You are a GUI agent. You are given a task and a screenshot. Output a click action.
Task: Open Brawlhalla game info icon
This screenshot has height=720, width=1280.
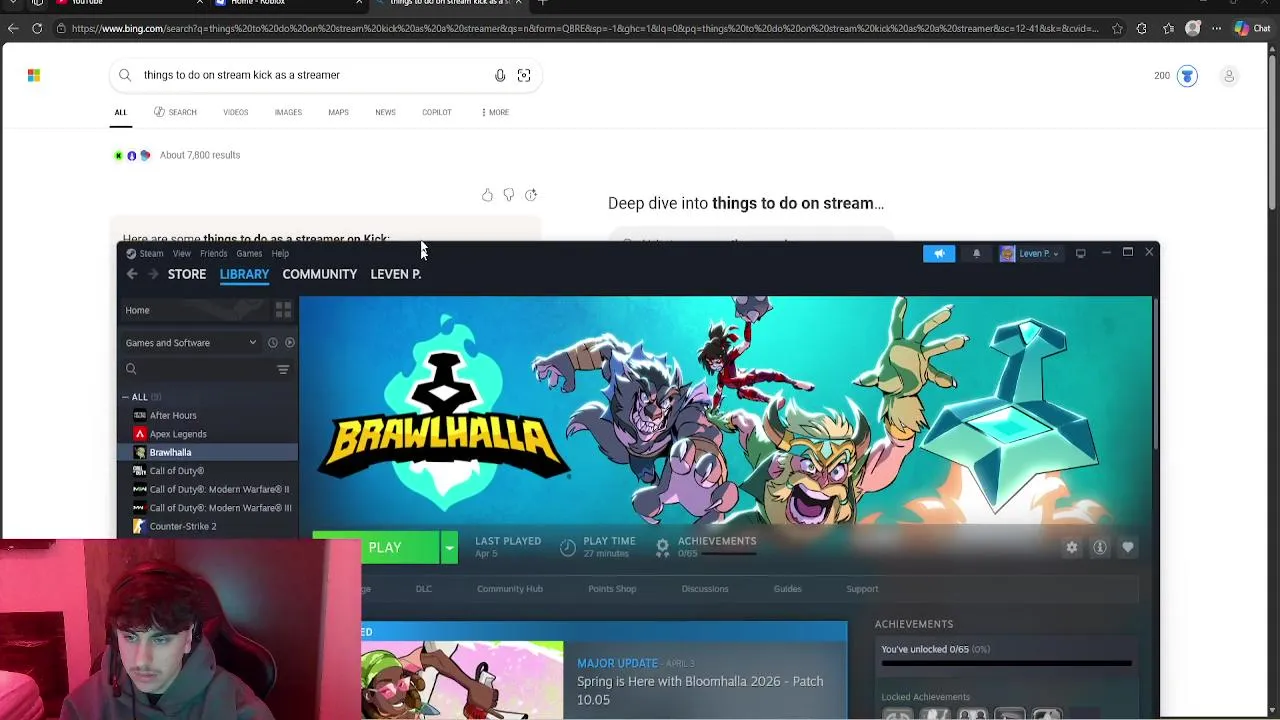point(1100,547)
